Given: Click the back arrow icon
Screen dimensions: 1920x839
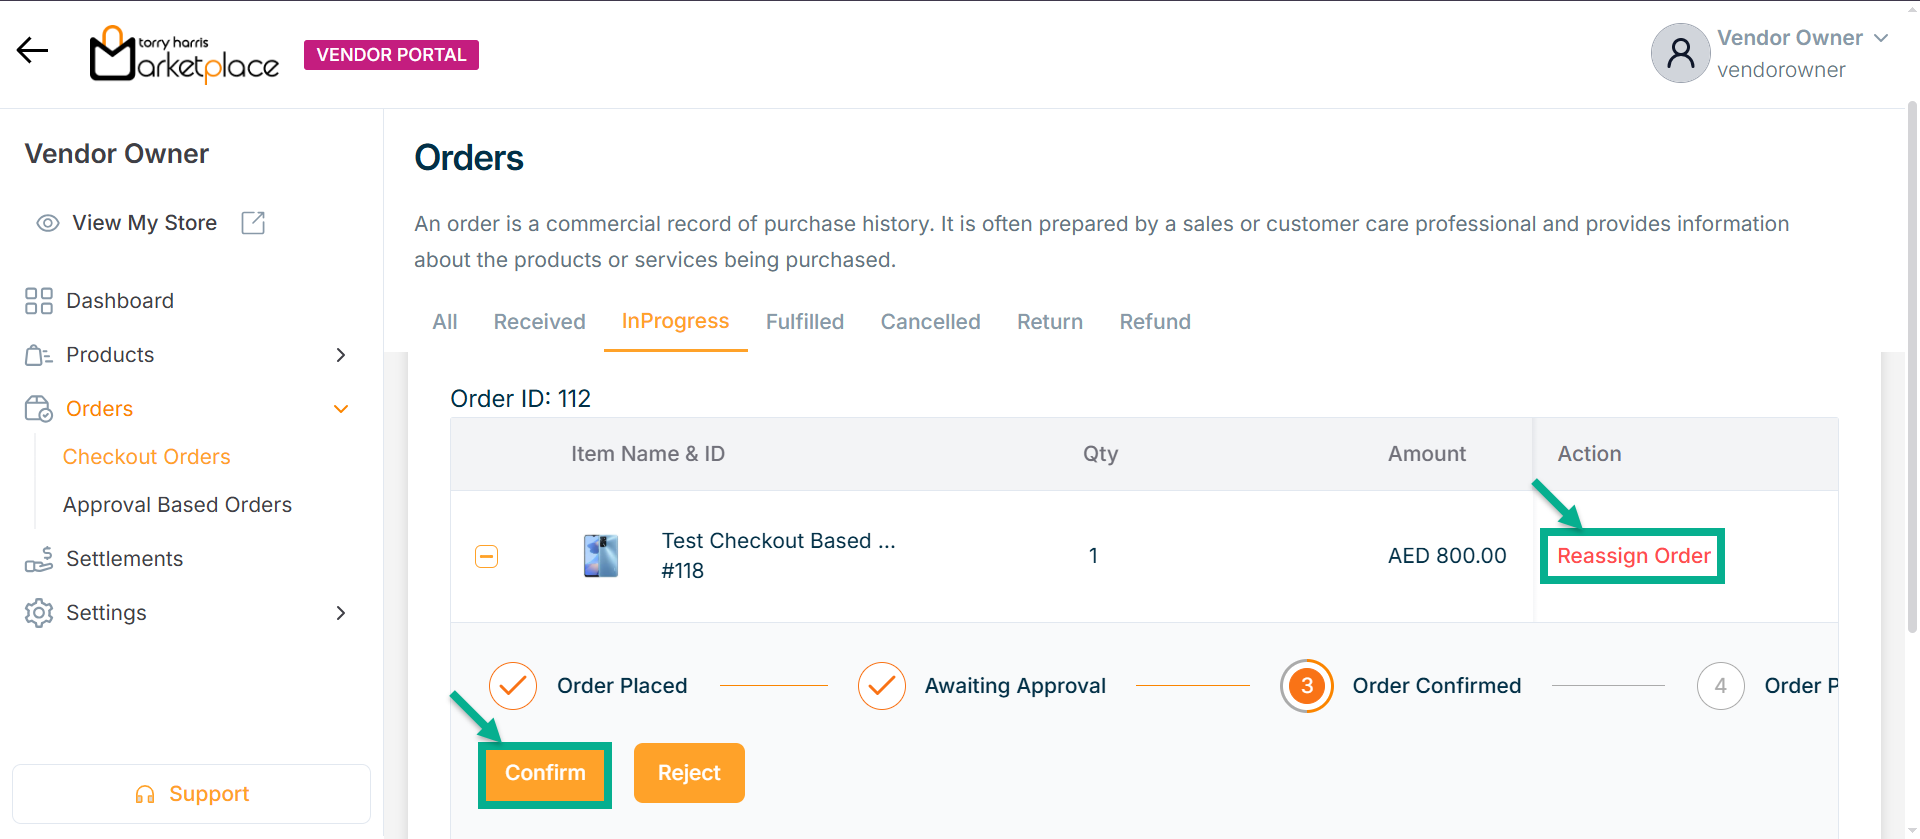Looking at the screenshot, I should click(x=32, y=51).
